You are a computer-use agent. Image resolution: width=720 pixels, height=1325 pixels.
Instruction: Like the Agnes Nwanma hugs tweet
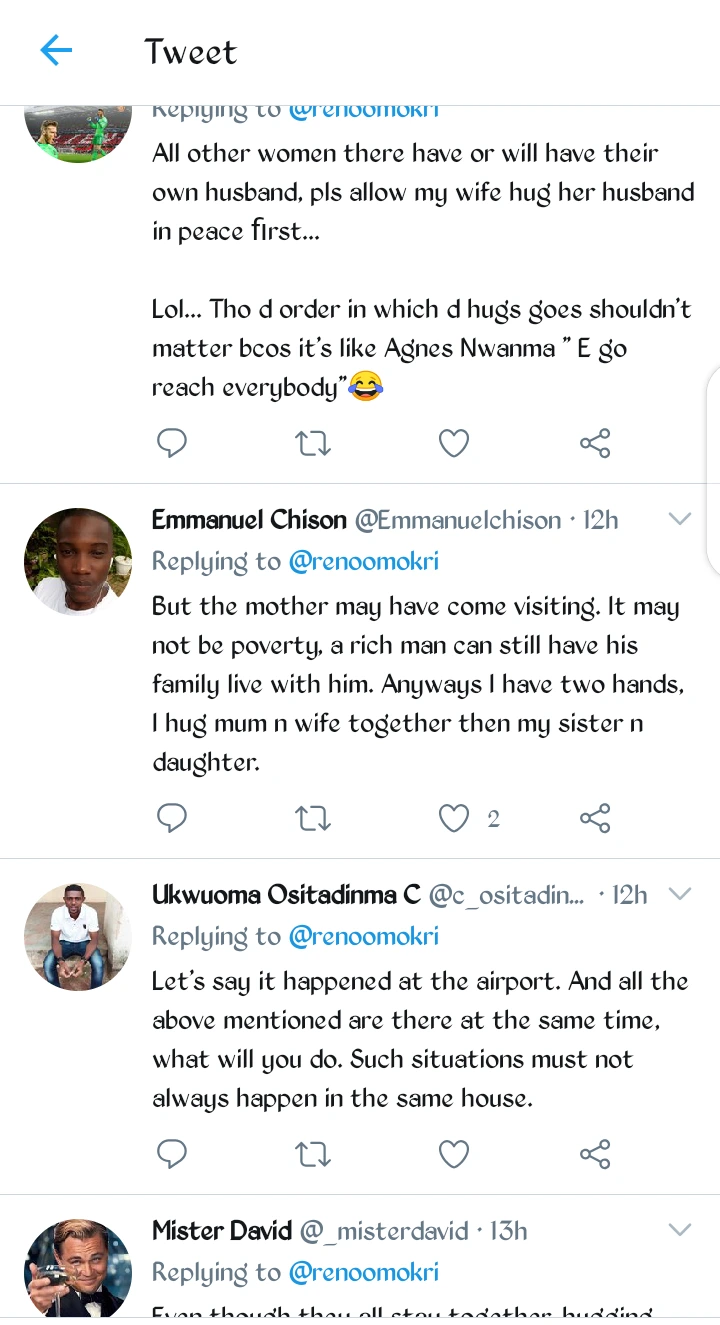[x=454, y=443]
